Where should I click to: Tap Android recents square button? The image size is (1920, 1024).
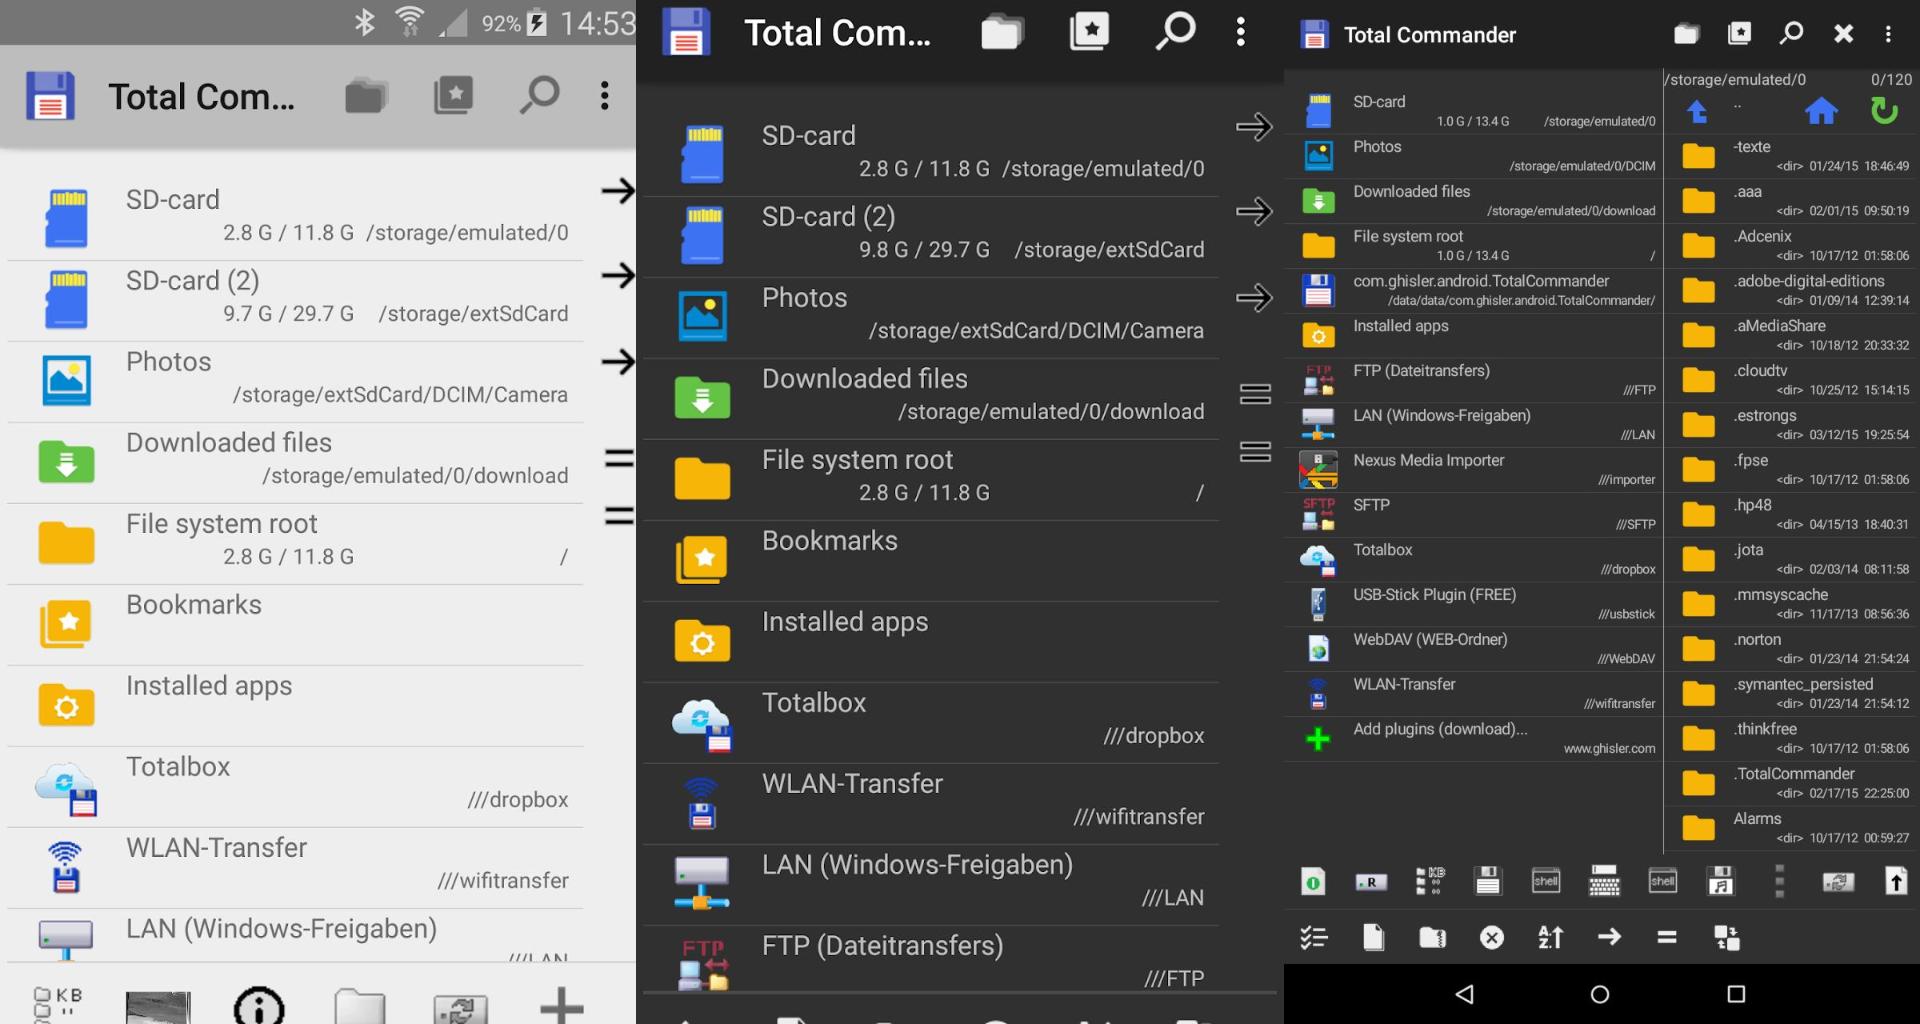pos(1736,994)
